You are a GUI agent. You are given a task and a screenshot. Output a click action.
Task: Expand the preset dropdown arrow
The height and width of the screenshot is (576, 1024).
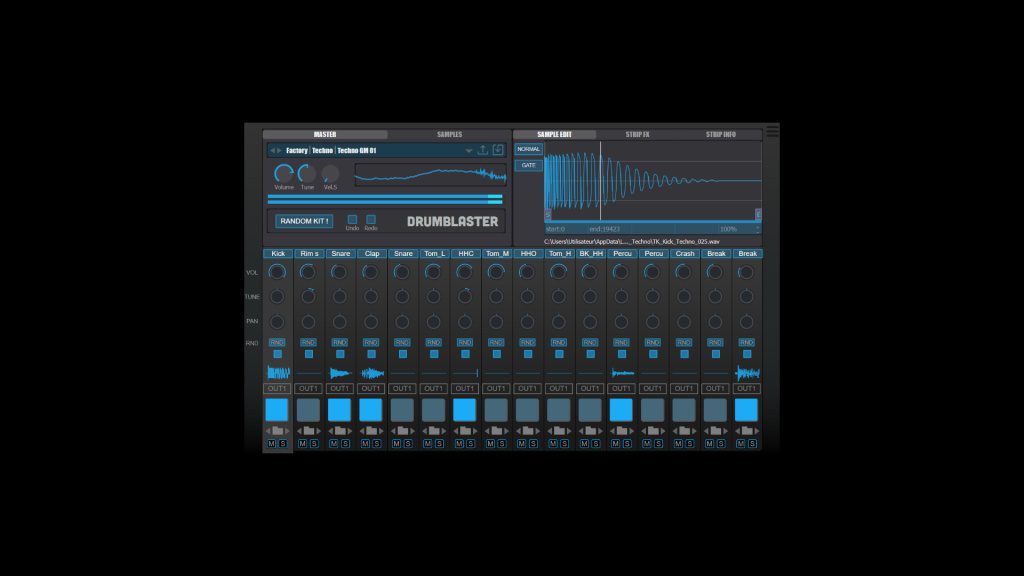pyautogui.click(x=468, y=151)
